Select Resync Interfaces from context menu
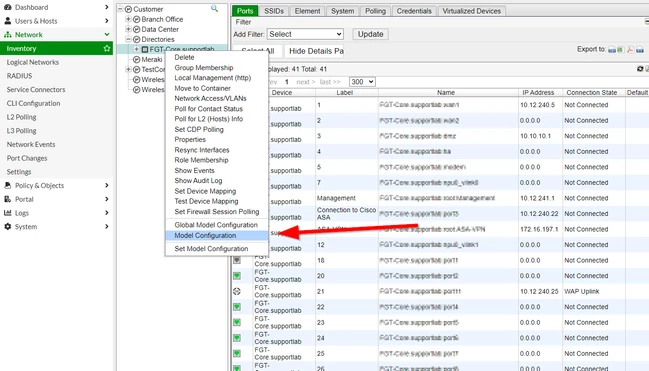This screenshot has height=371, width=649. [216, 150]
